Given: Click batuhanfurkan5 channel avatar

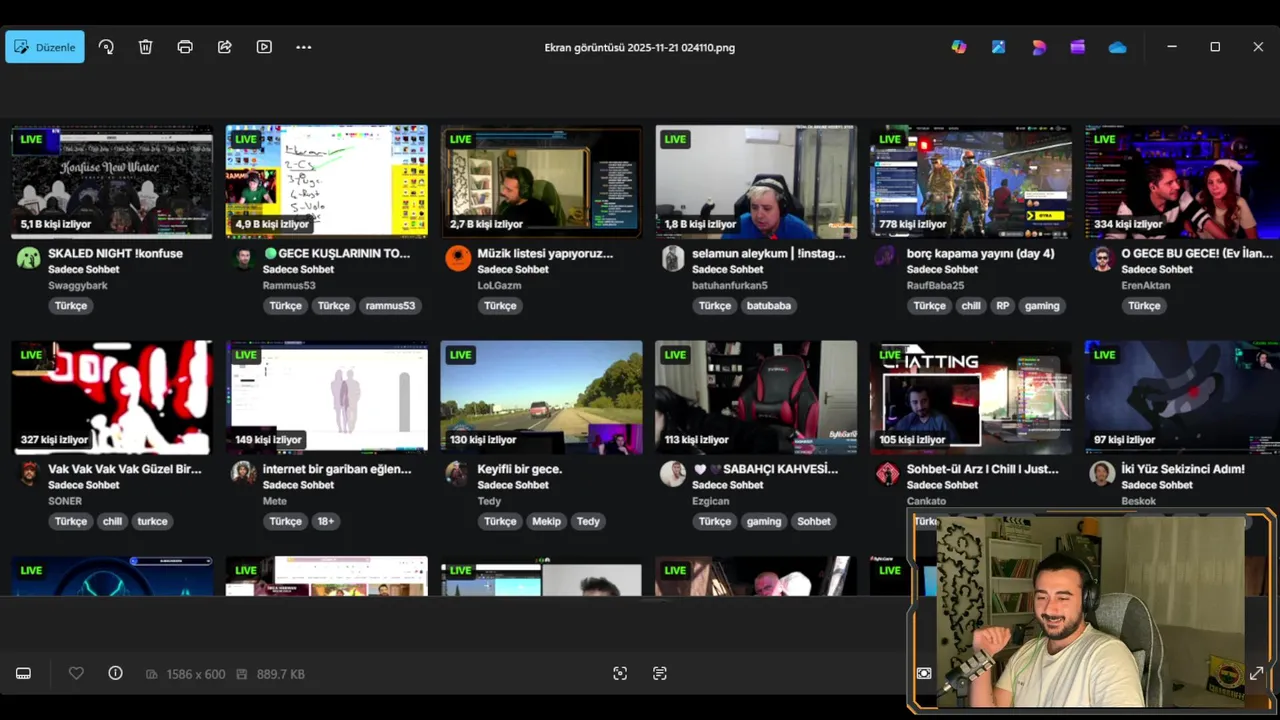Looking at the screenshot, I should coord(673,258).
